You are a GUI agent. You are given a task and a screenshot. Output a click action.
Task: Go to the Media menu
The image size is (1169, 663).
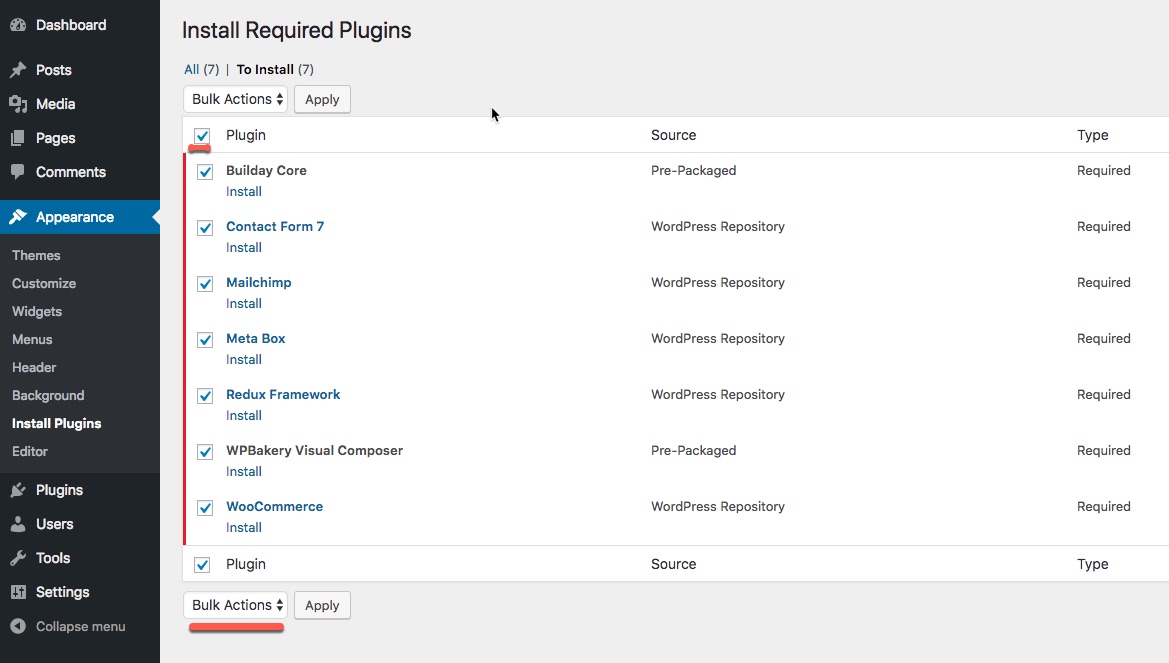tap(55, 104)
